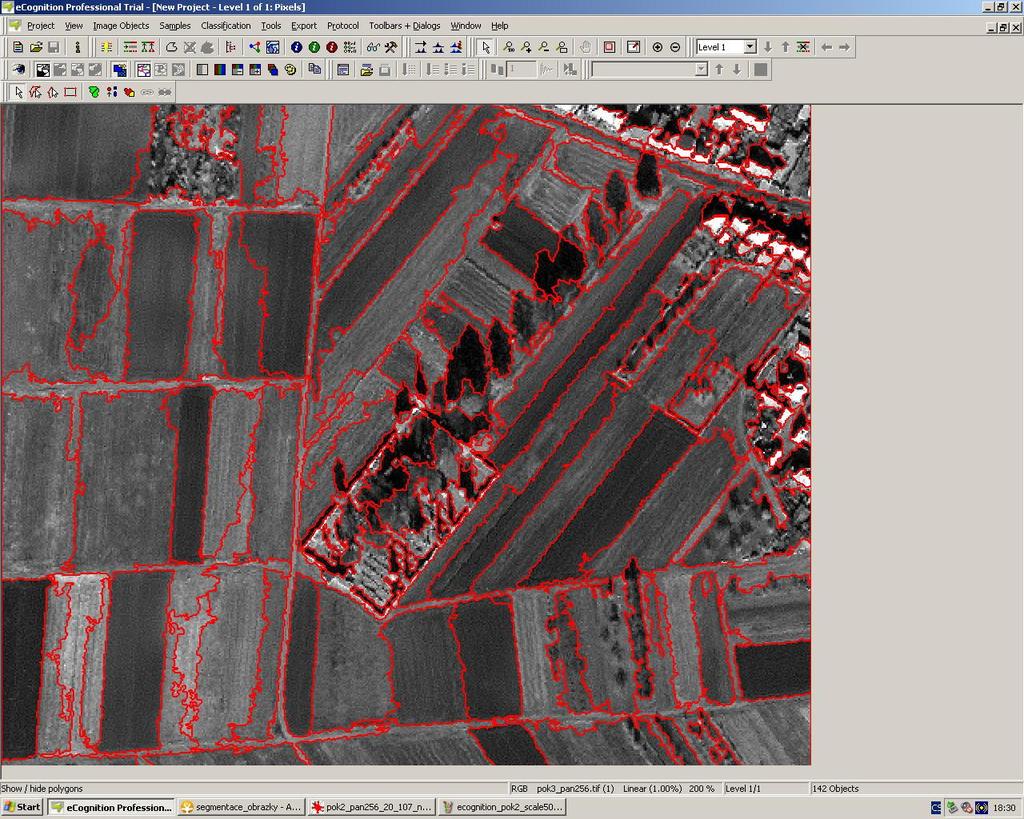
Task: Click the yellow smiley palette icon
Action: [291, 69]
